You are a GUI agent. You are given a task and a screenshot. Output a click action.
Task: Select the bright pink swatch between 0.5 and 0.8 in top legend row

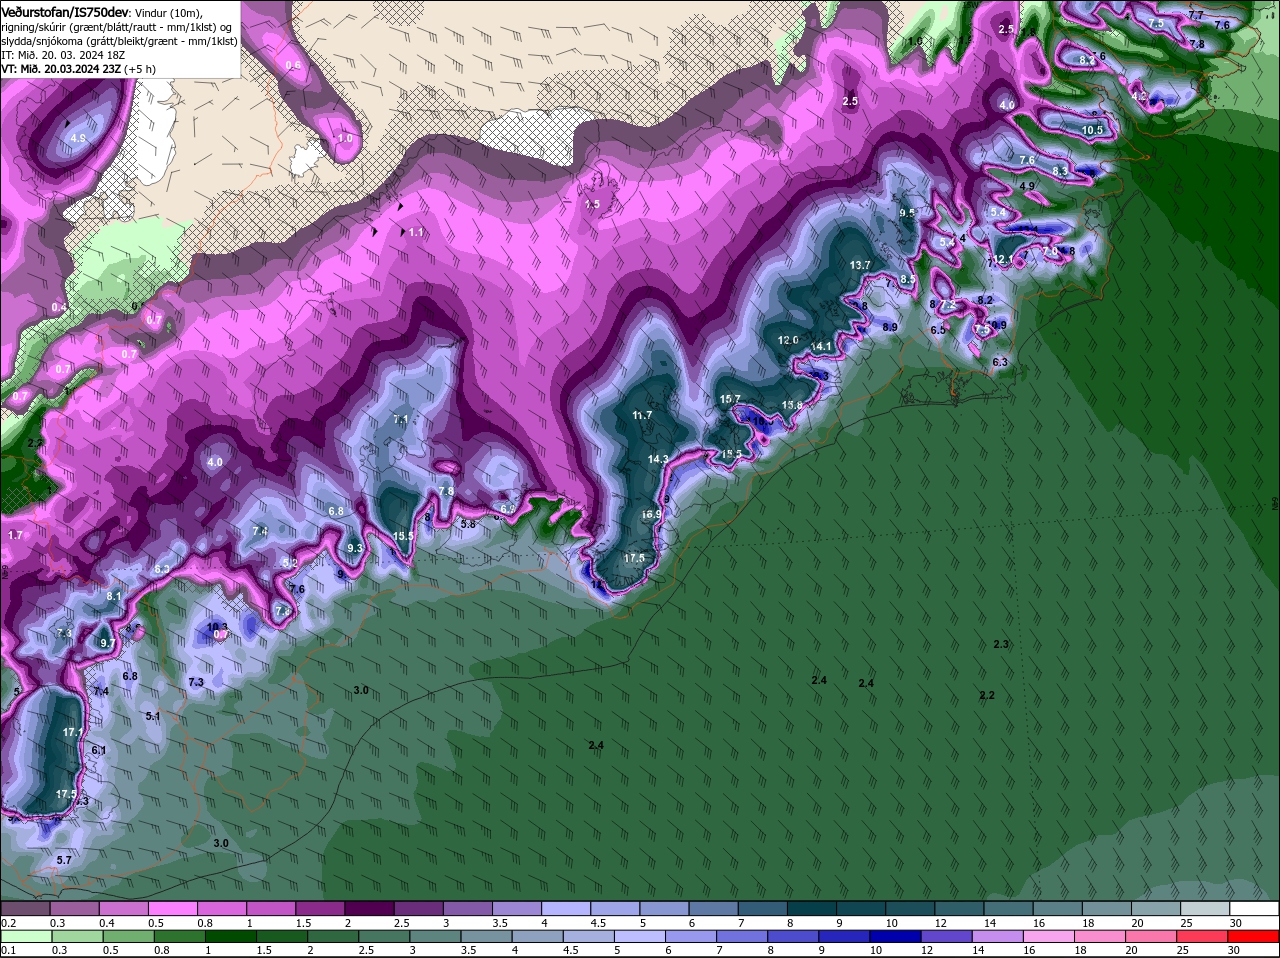(172, 908)
